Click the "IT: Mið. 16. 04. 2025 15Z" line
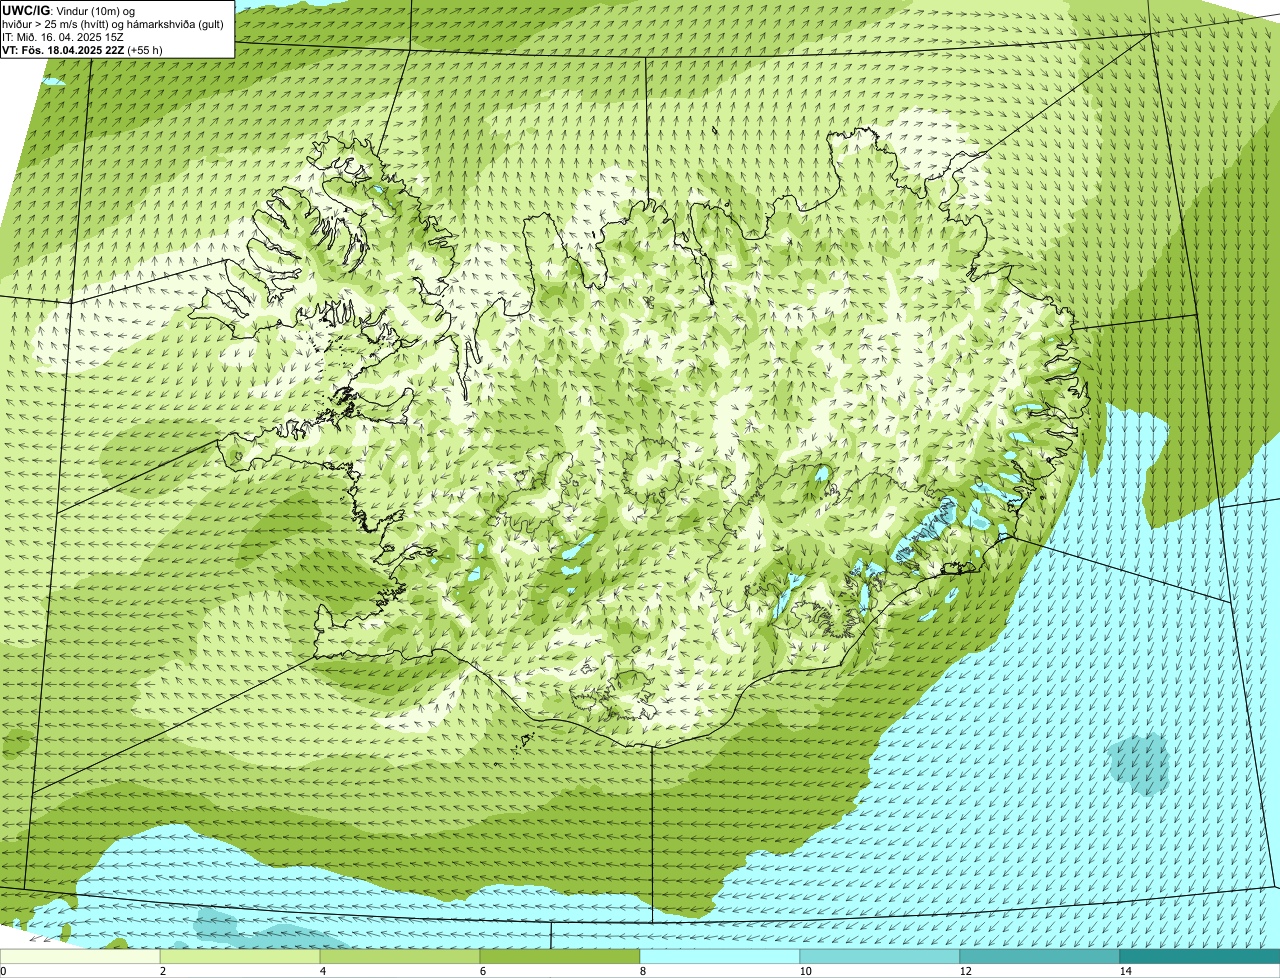The width and height of the screenshot is (1280, 978). [63, 37]
